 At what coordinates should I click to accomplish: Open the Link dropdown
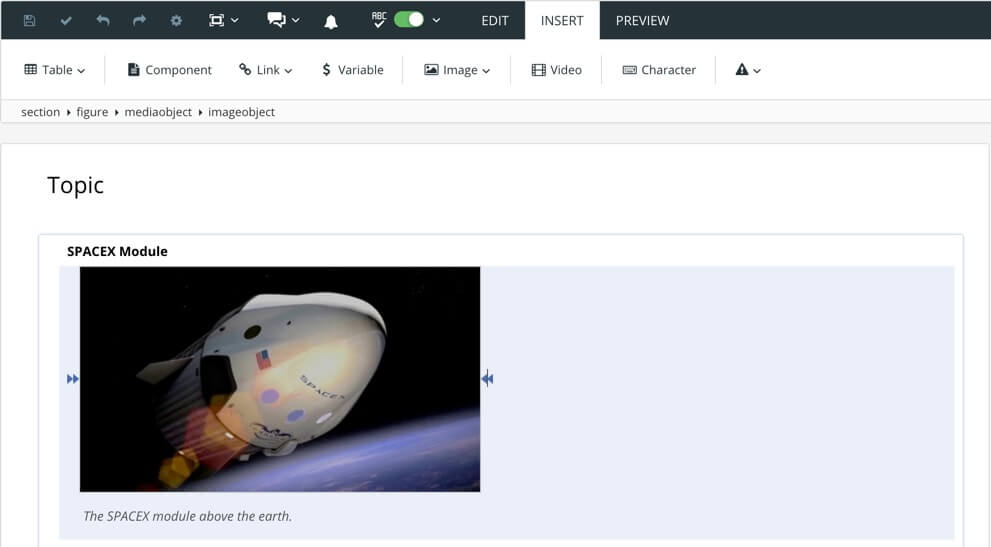click(x=265, y=70)
